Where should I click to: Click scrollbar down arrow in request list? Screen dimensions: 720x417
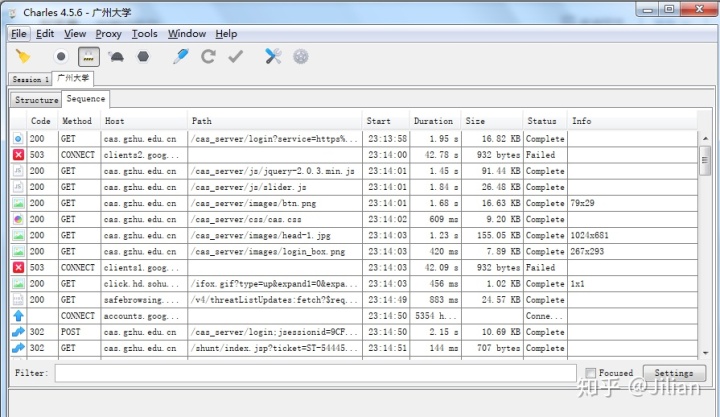705,352
